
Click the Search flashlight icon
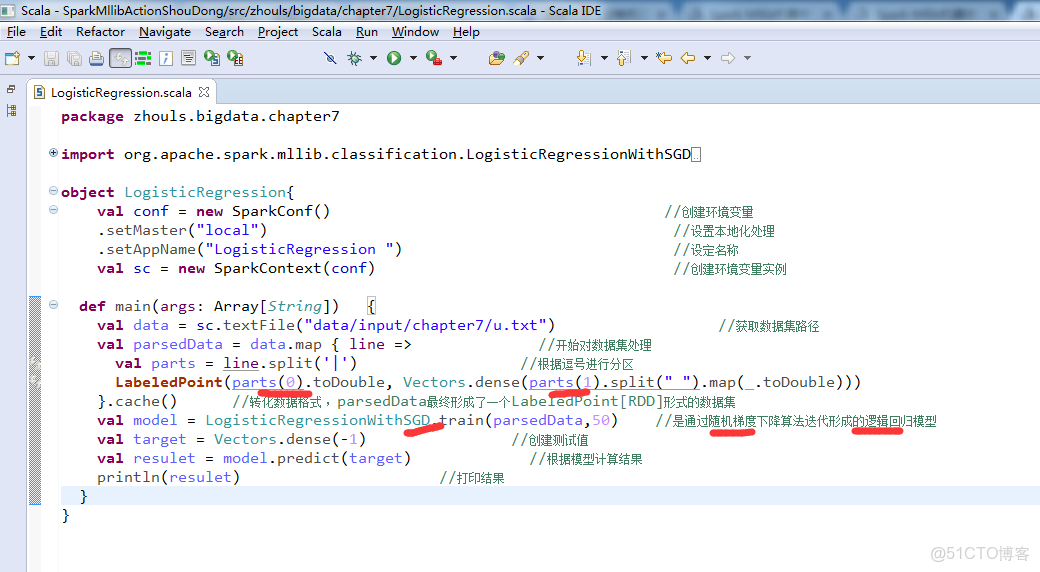tap(521, 58)
